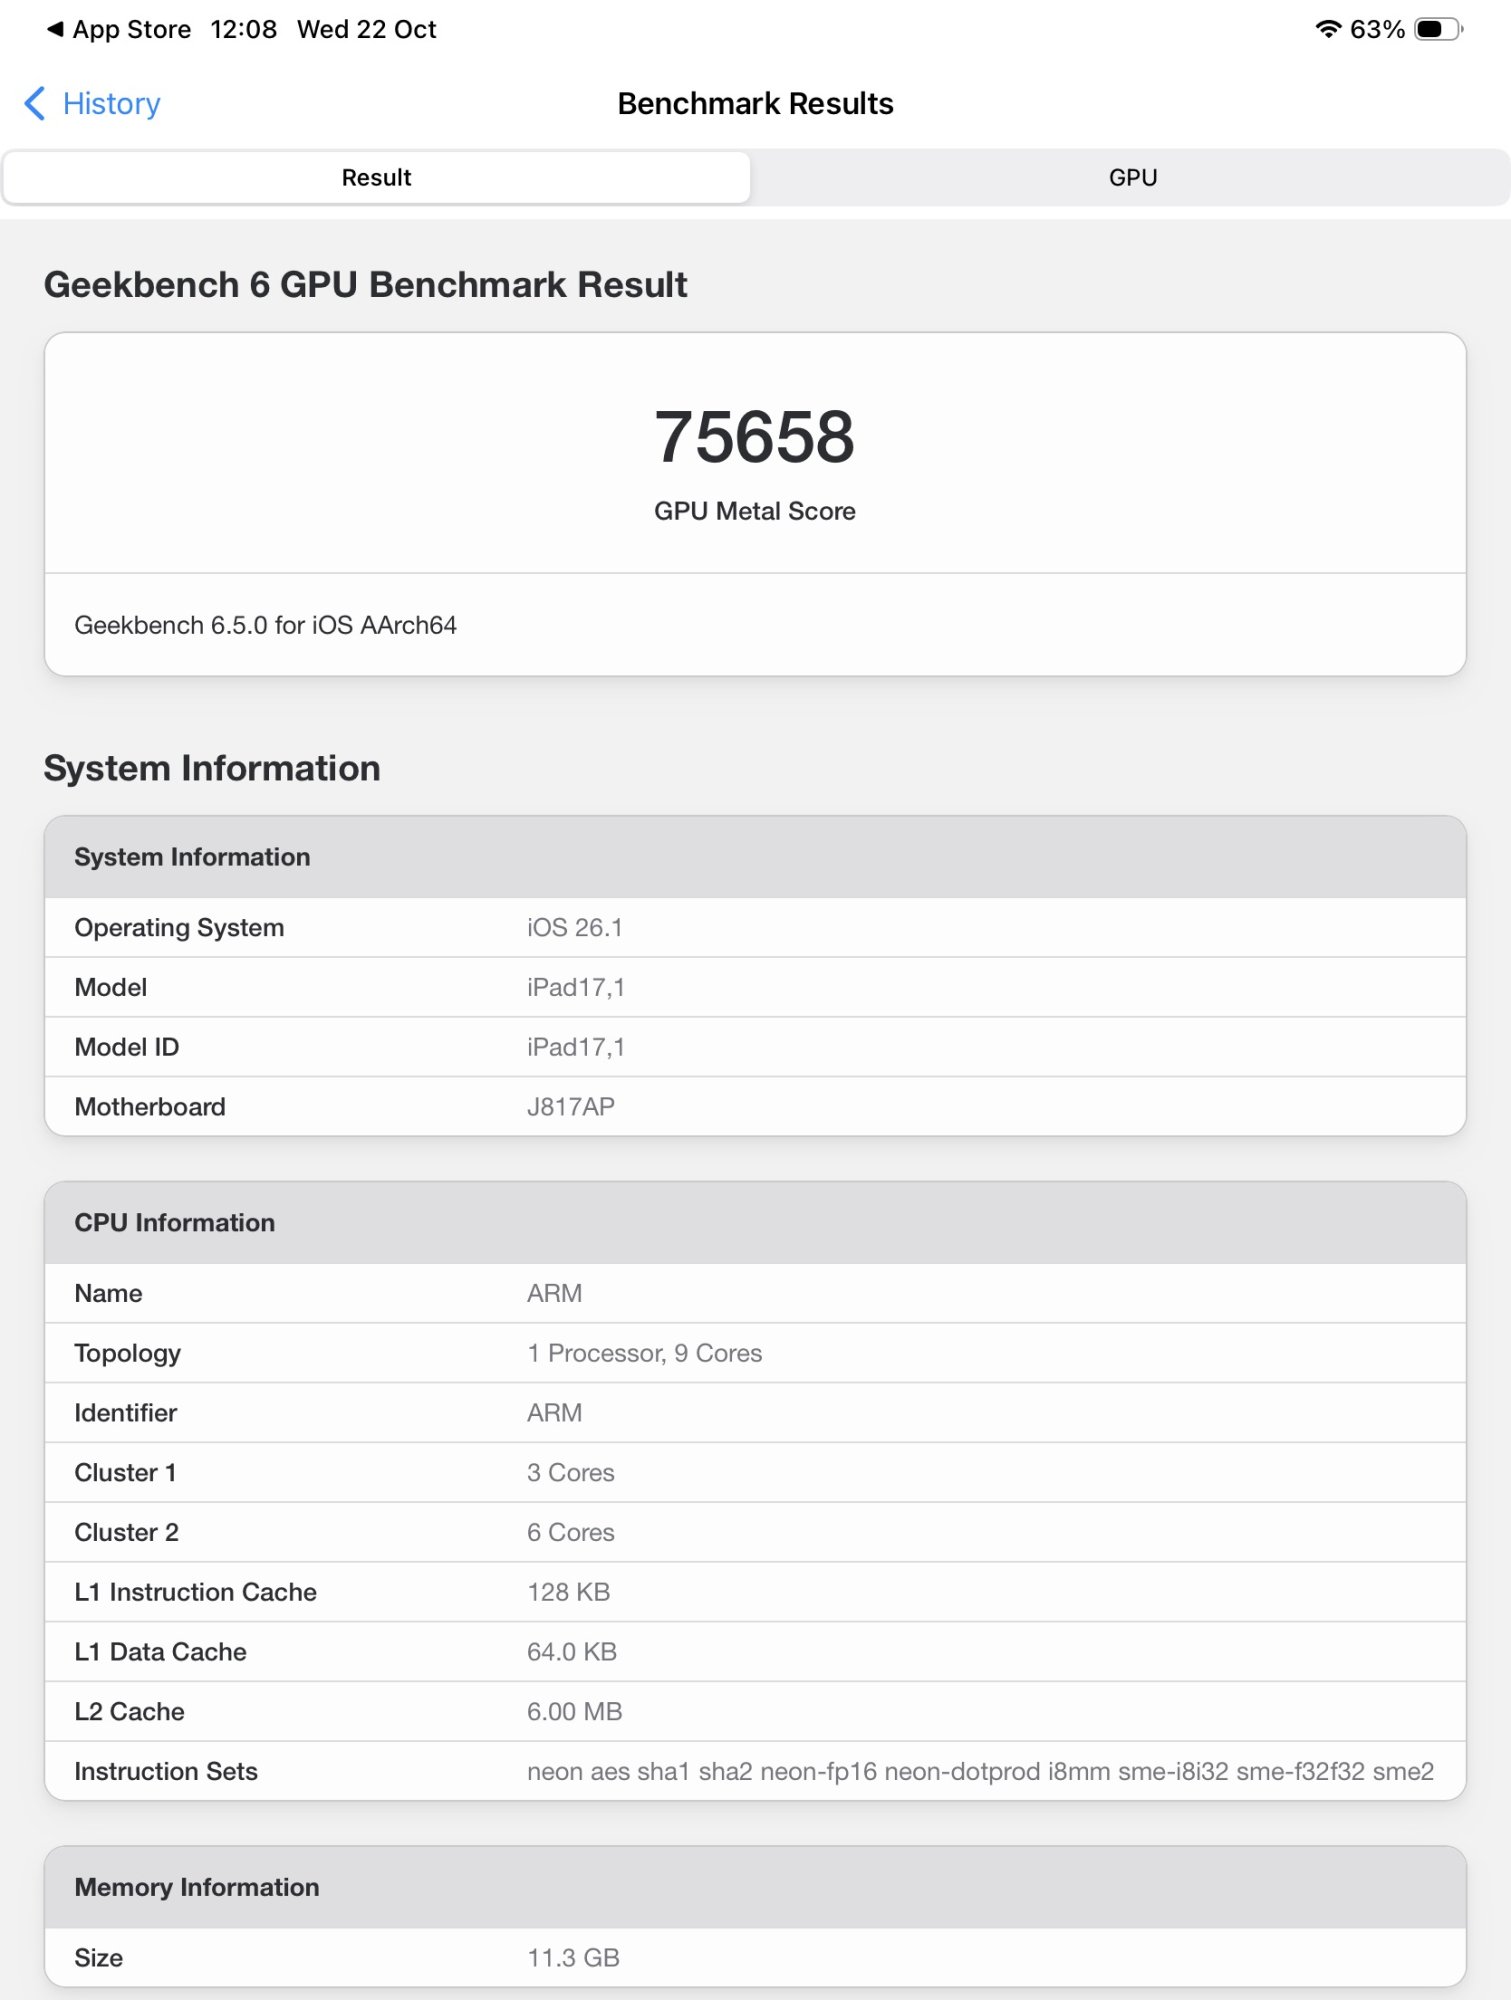The width and height of the screenshot is (1511, 2000).
Task: Tap the battery icon in status bar
Action: 1438,29
